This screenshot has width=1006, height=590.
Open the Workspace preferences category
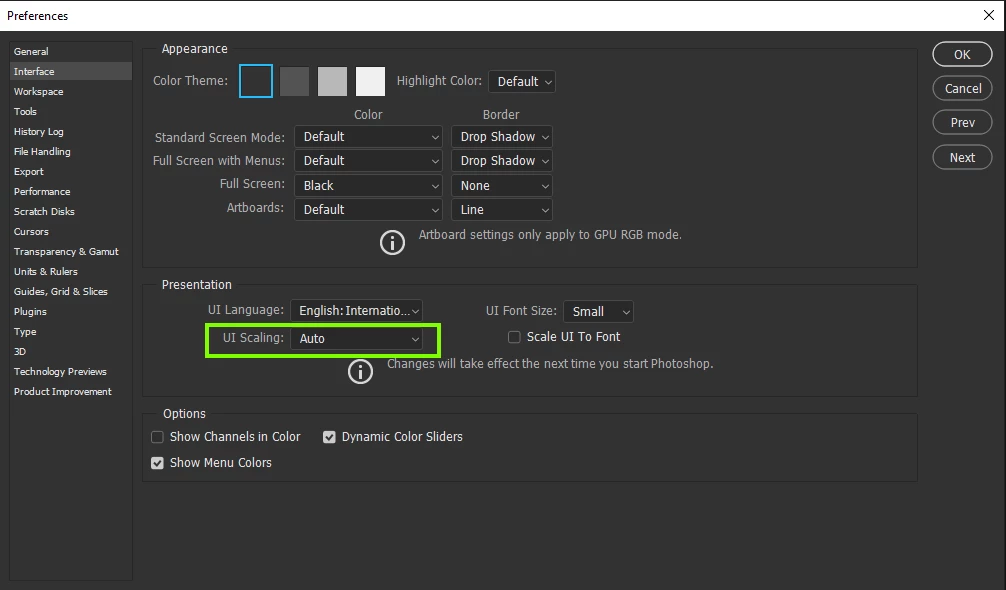pyautogui.click(x=71, y=92)
